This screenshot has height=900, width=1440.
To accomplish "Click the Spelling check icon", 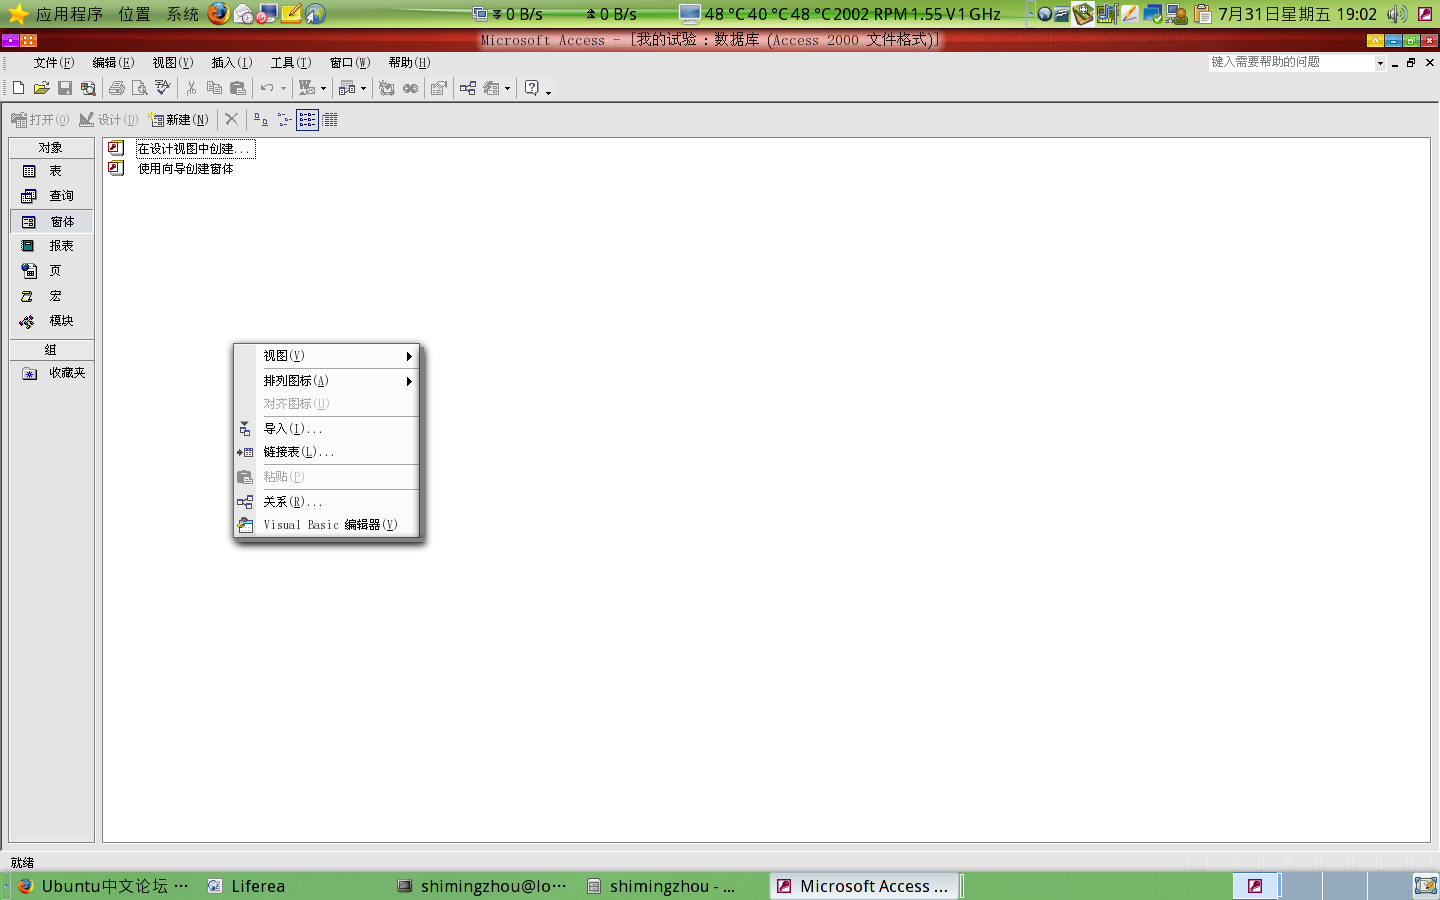I will tap(163, 88).
